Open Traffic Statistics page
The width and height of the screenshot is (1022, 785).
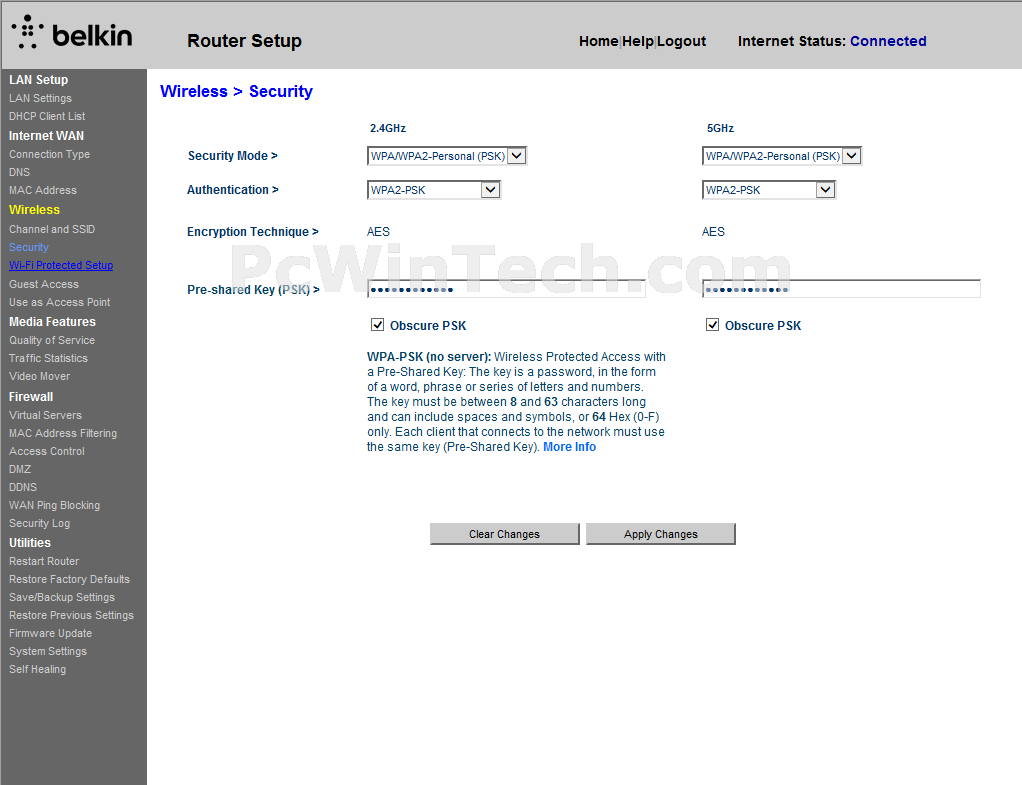[48, 358]
